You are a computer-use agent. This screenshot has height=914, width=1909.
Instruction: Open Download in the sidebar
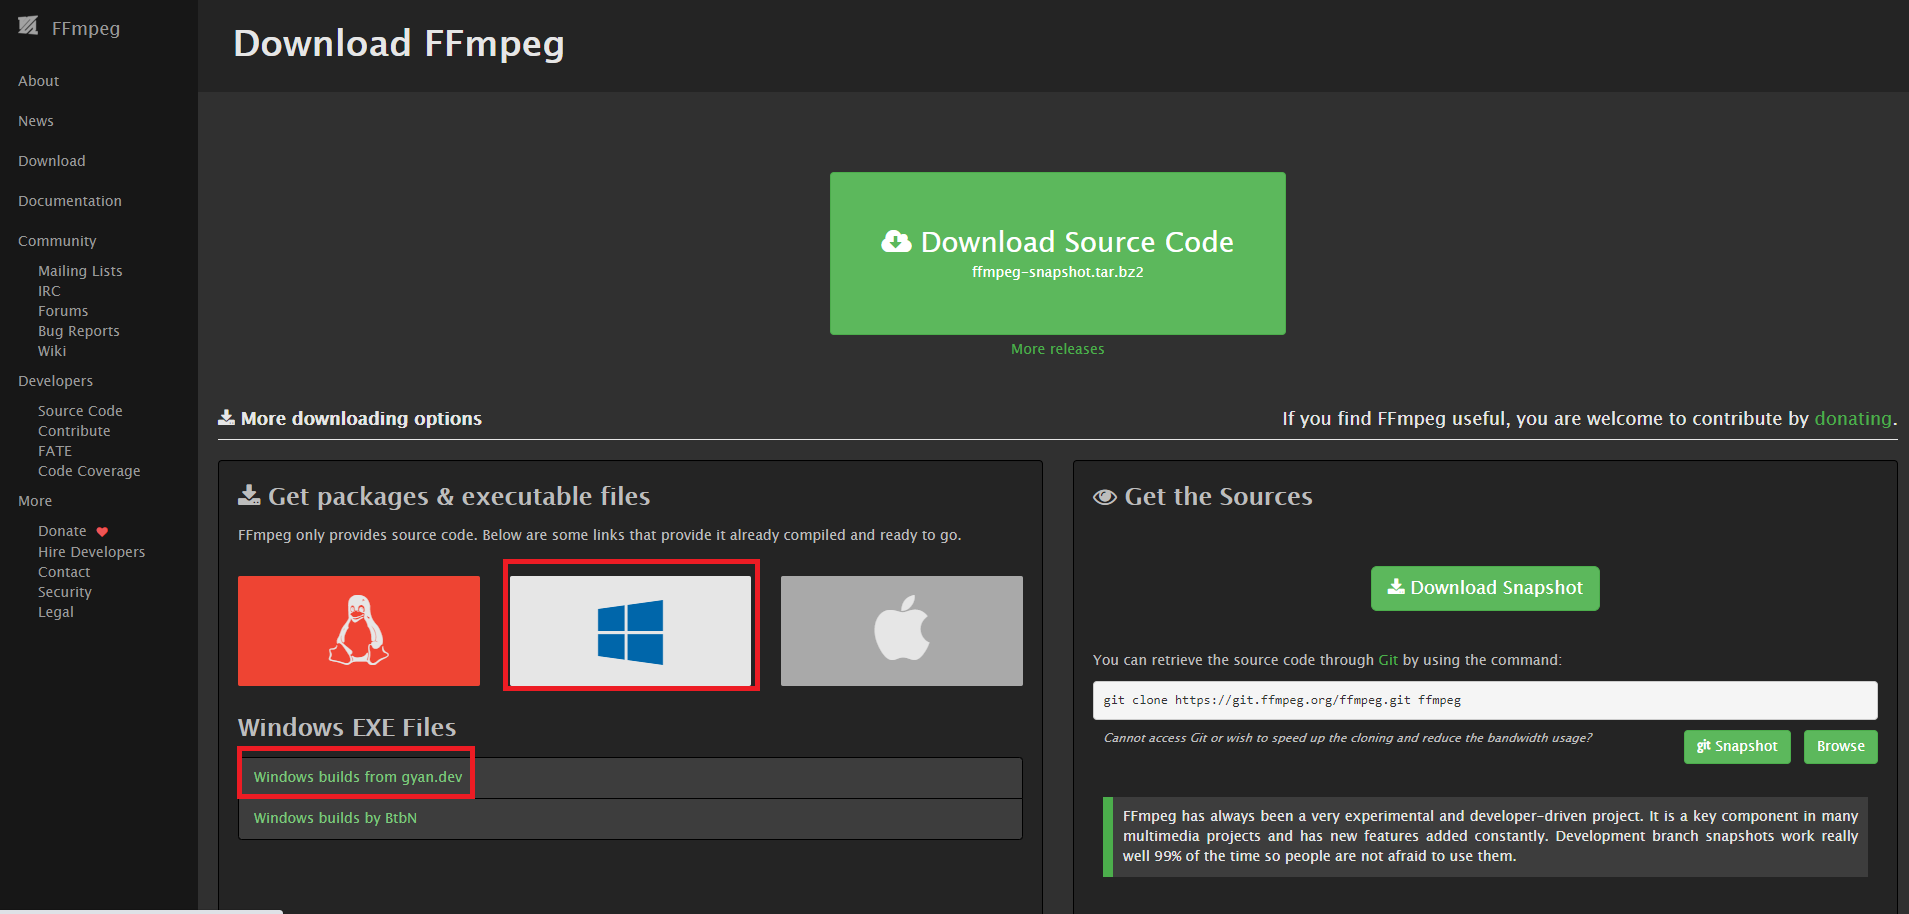tap(52, 161)
